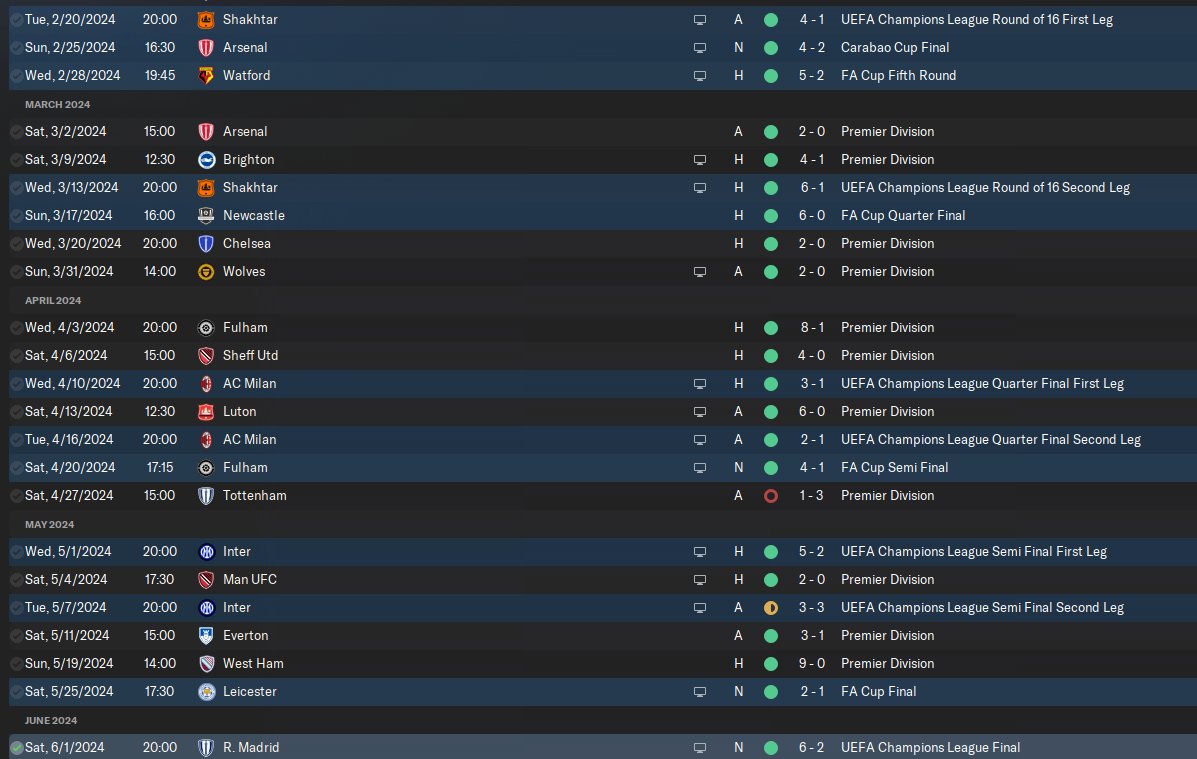Click the yellow draw indicator for Inter away
Viewport: 1197px width, 759px height.
pos(771,609)
